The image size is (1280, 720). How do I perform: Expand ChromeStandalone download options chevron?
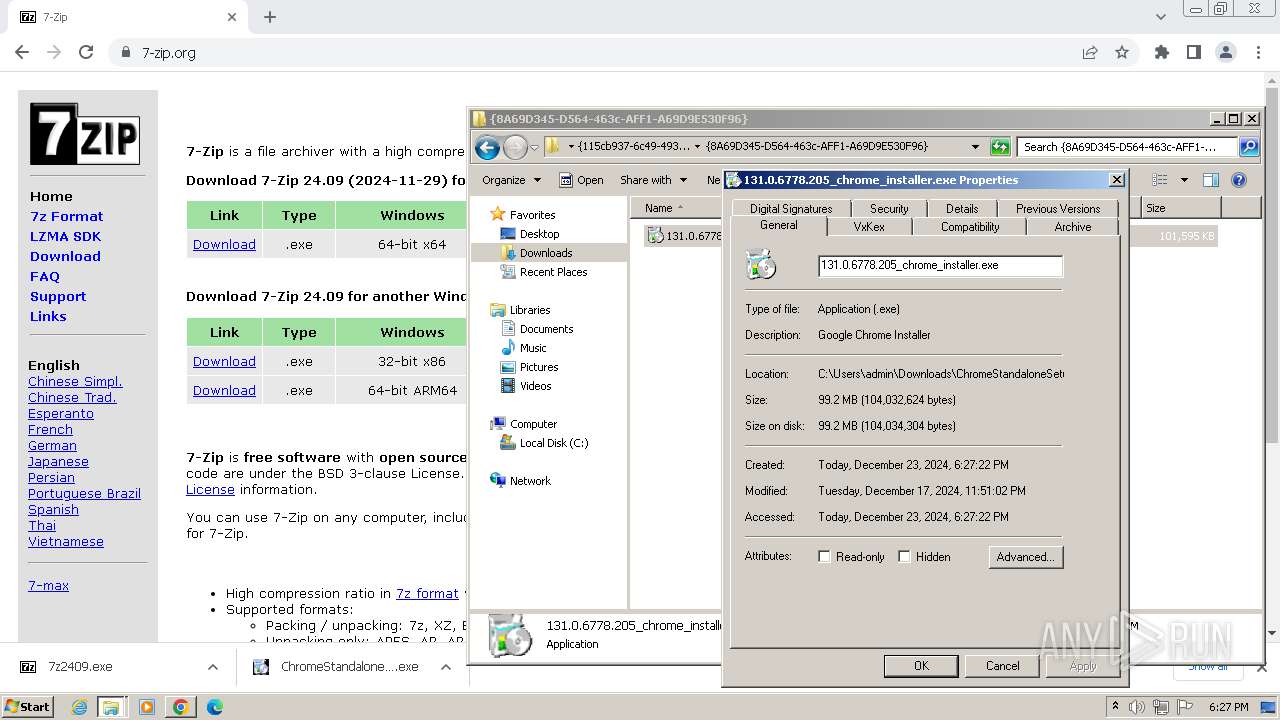coord(446,667)
